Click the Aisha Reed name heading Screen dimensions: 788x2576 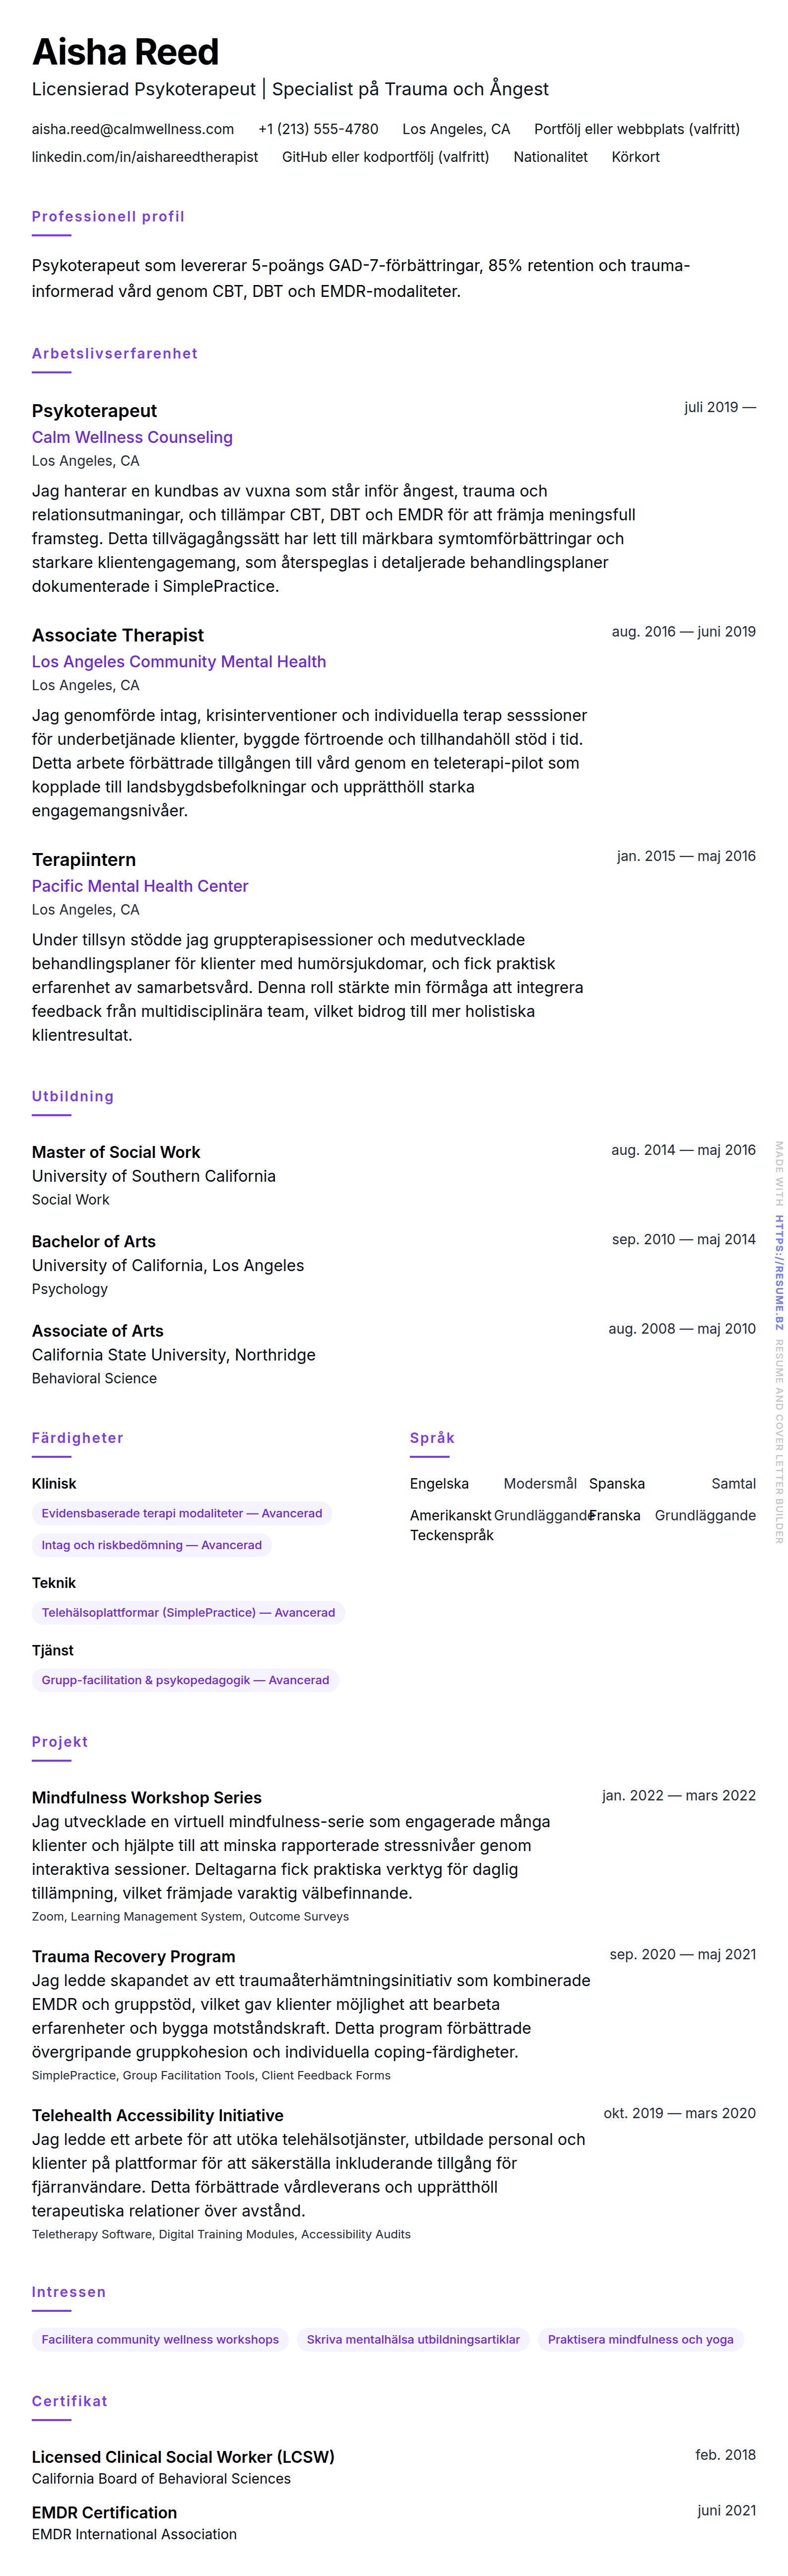point(126,52)
